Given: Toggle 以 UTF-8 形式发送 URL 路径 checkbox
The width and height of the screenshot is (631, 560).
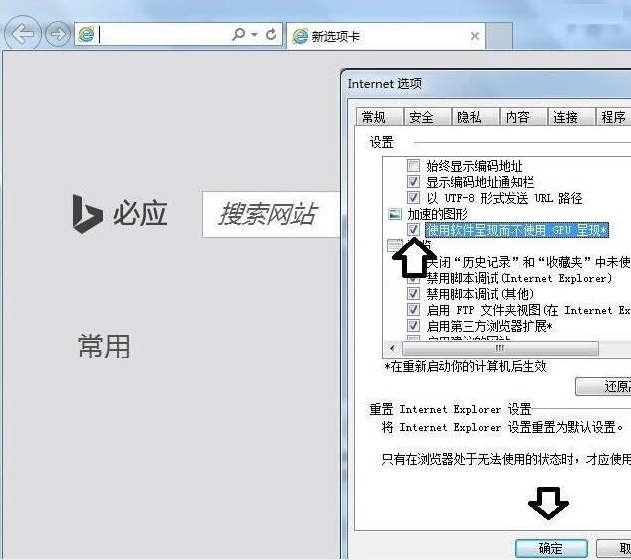Looking at the screenshot, I should pyautogui.click(x=413, y=198).
